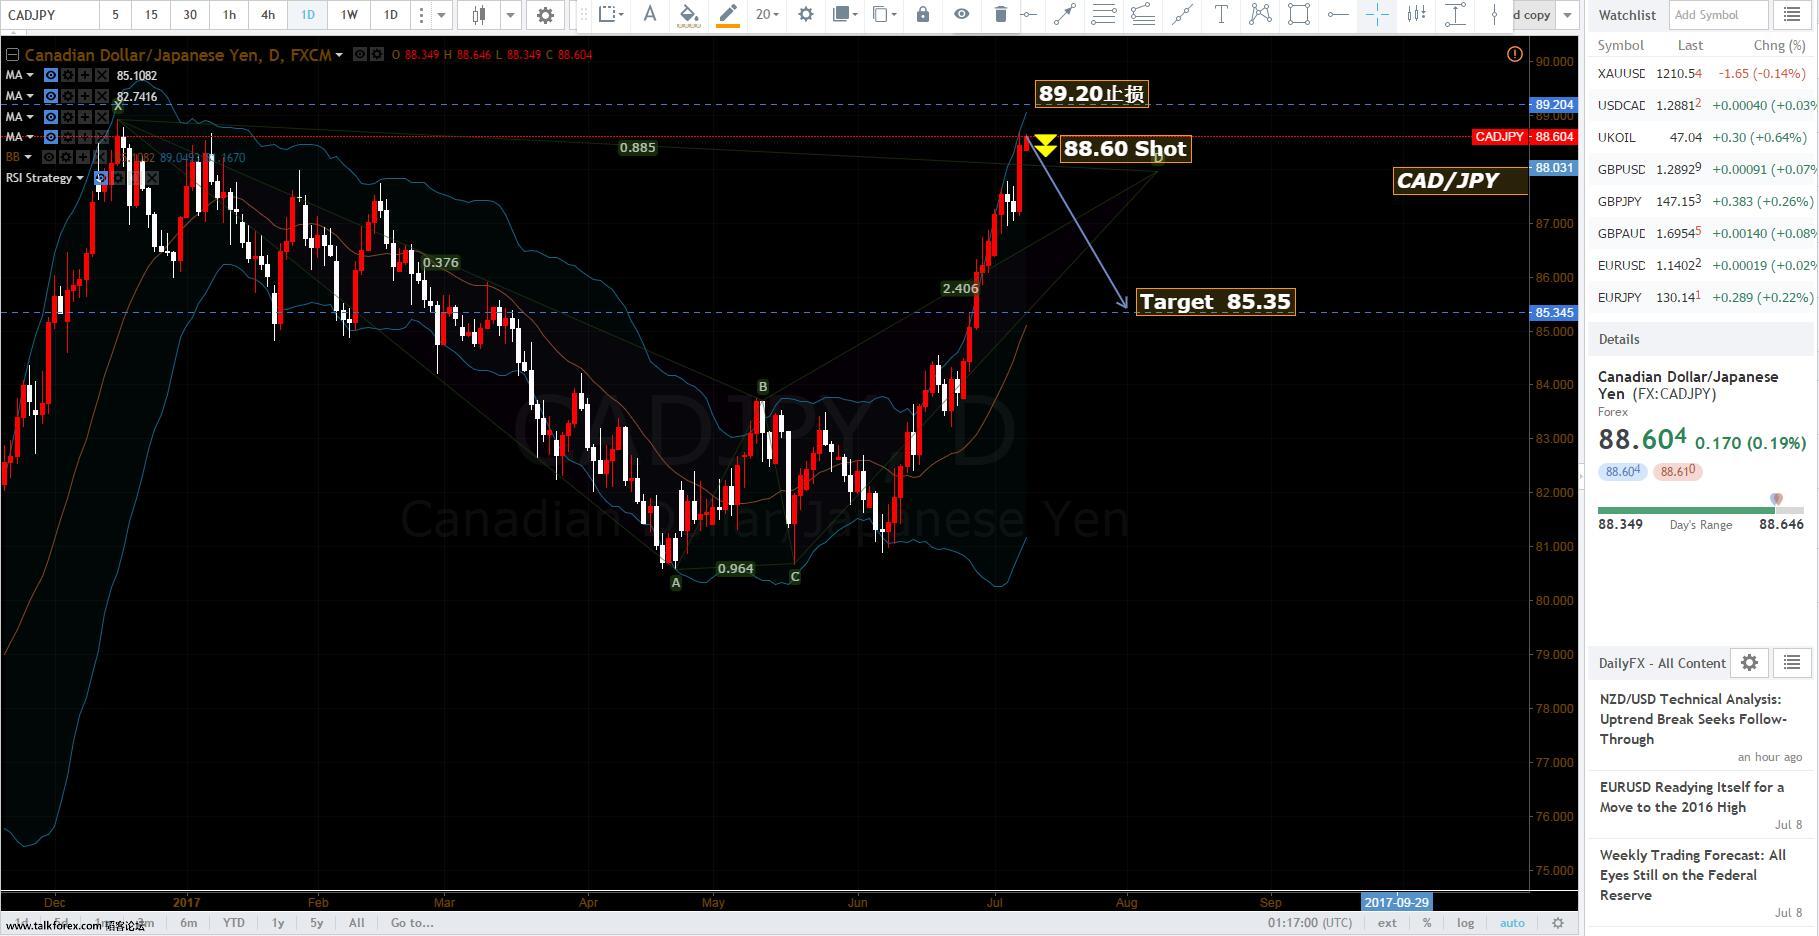Open the paint bucket fill color
The image size is (1819, 936).
click(x=688, y=14)
